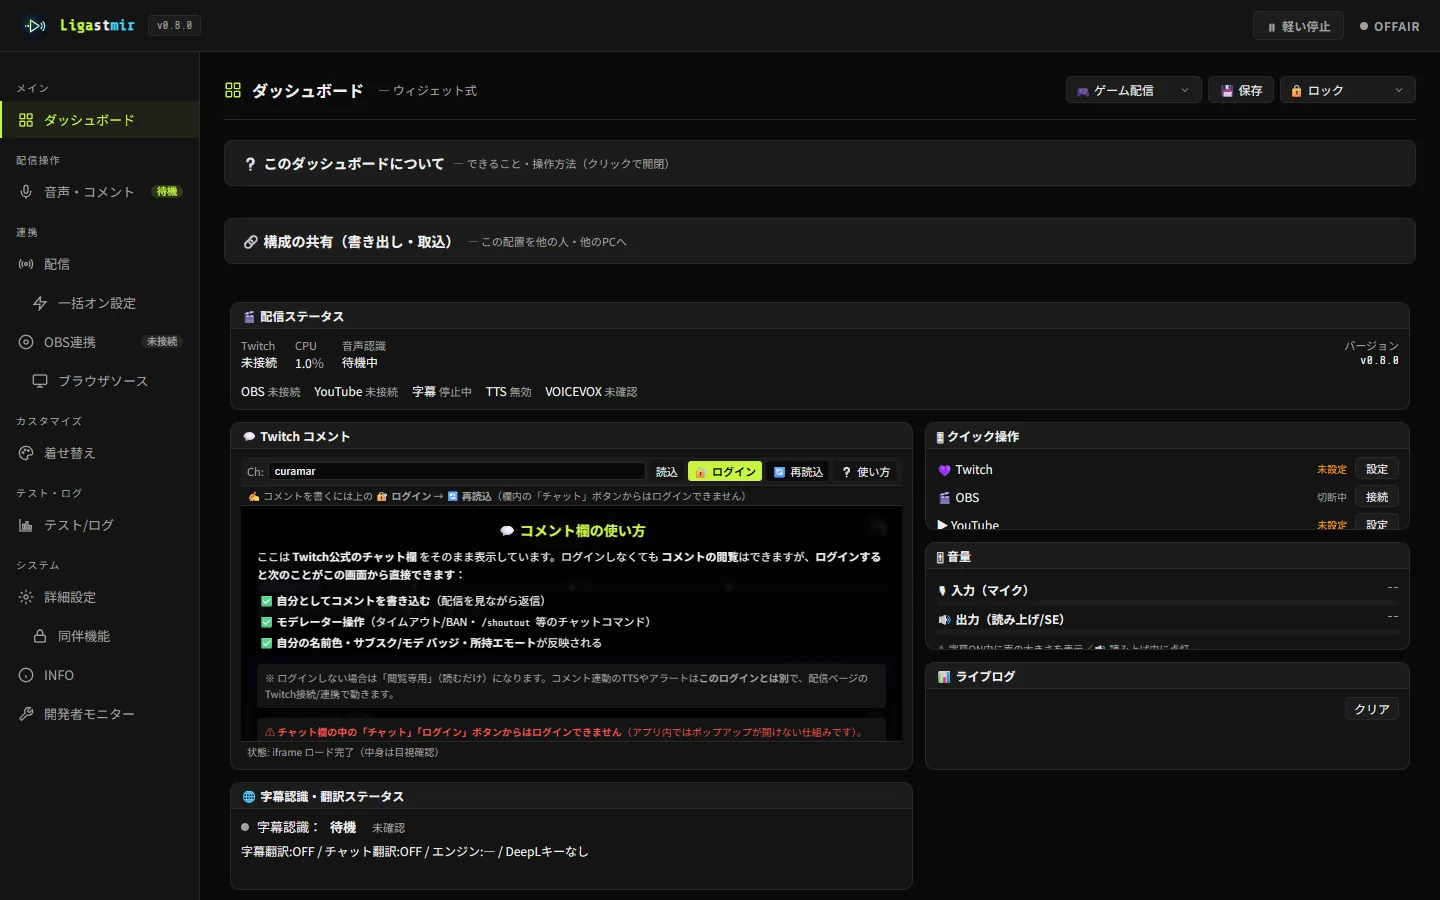Click the 読込 button
The width and height of the screenshot is (1440, 900).
tap(667, 471)
